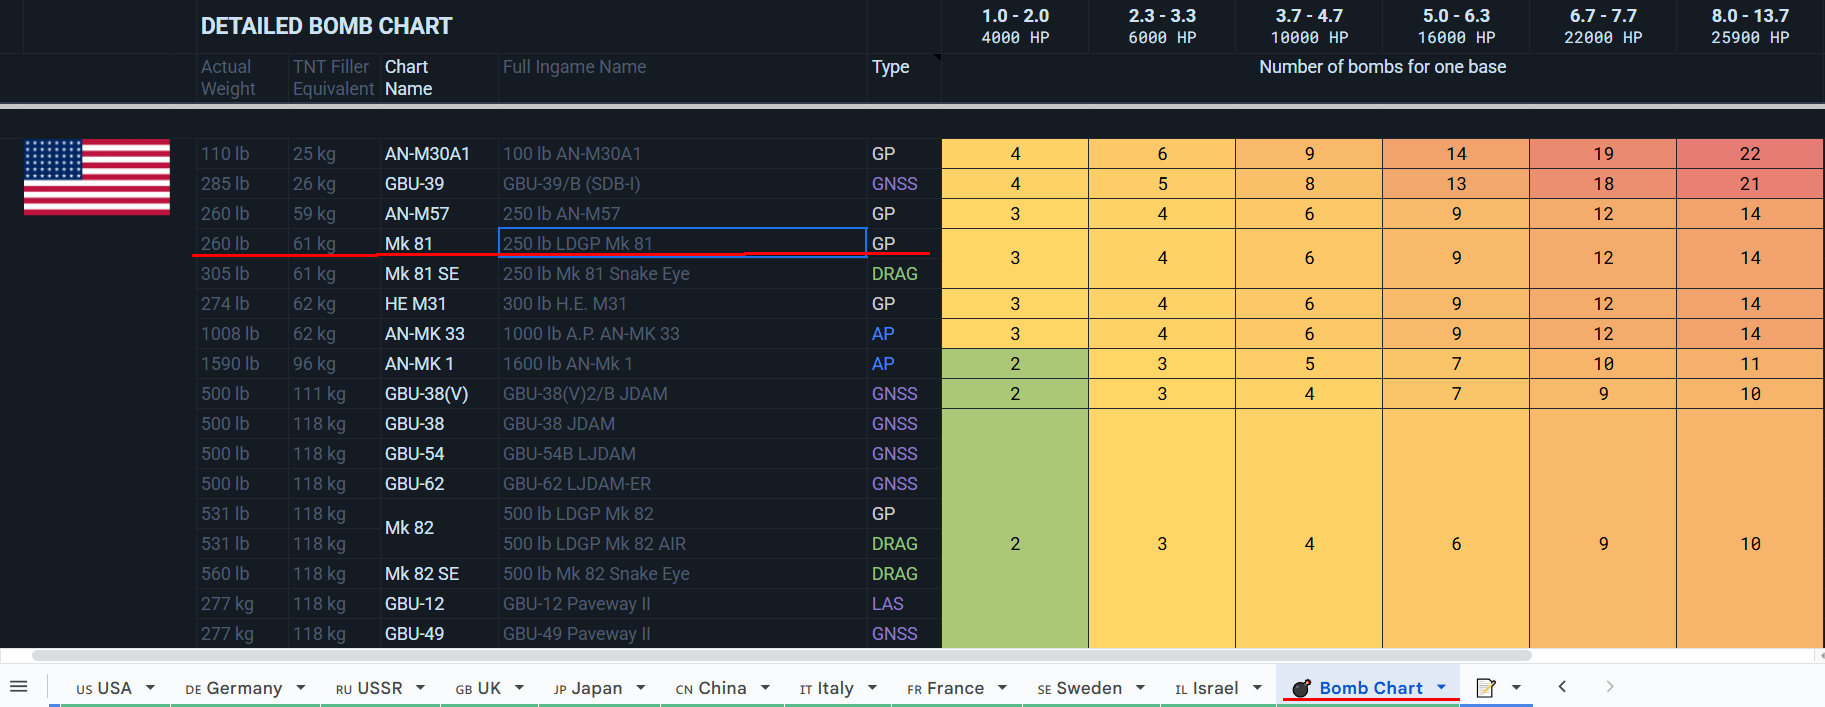The width and height of the screenshot is (1825, 707).
Task: Select the 'Chart Name' header cell
Action: [x=439, y=78]
